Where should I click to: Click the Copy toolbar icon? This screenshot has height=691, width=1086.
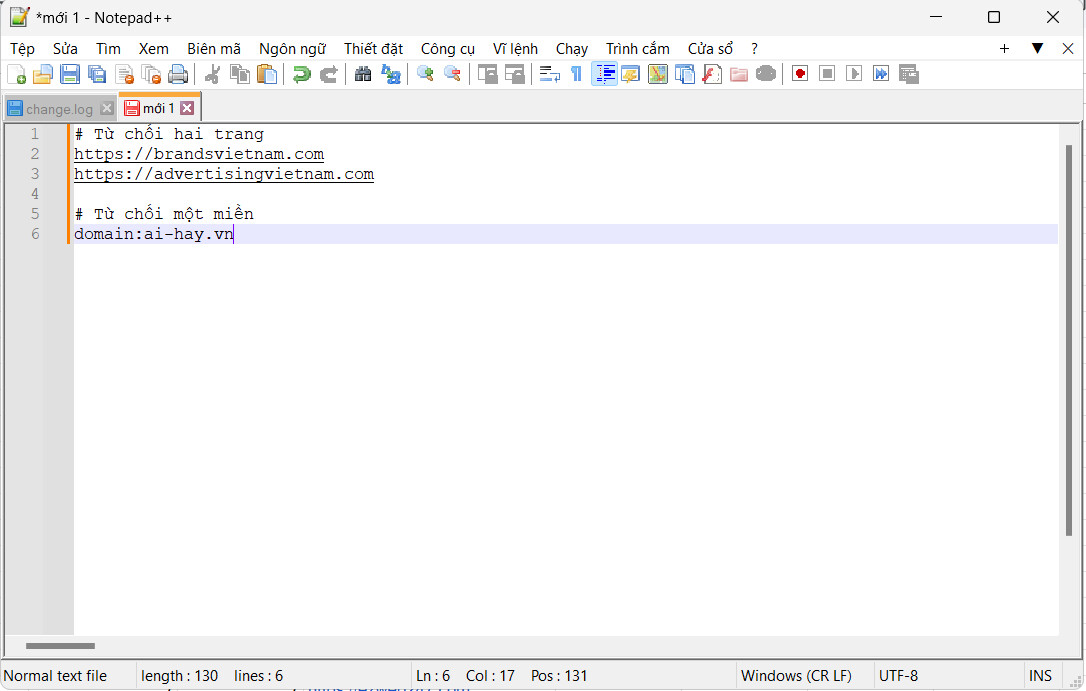pyautogui.click(x=240, y=74)
